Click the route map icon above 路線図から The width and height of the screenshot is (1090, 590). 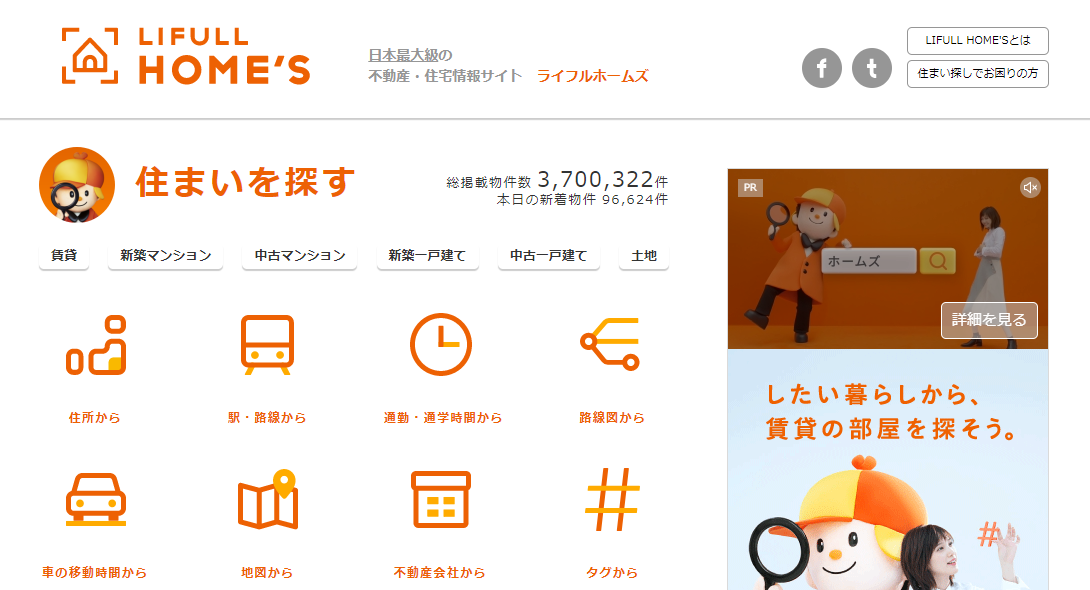tap(610, 344)
